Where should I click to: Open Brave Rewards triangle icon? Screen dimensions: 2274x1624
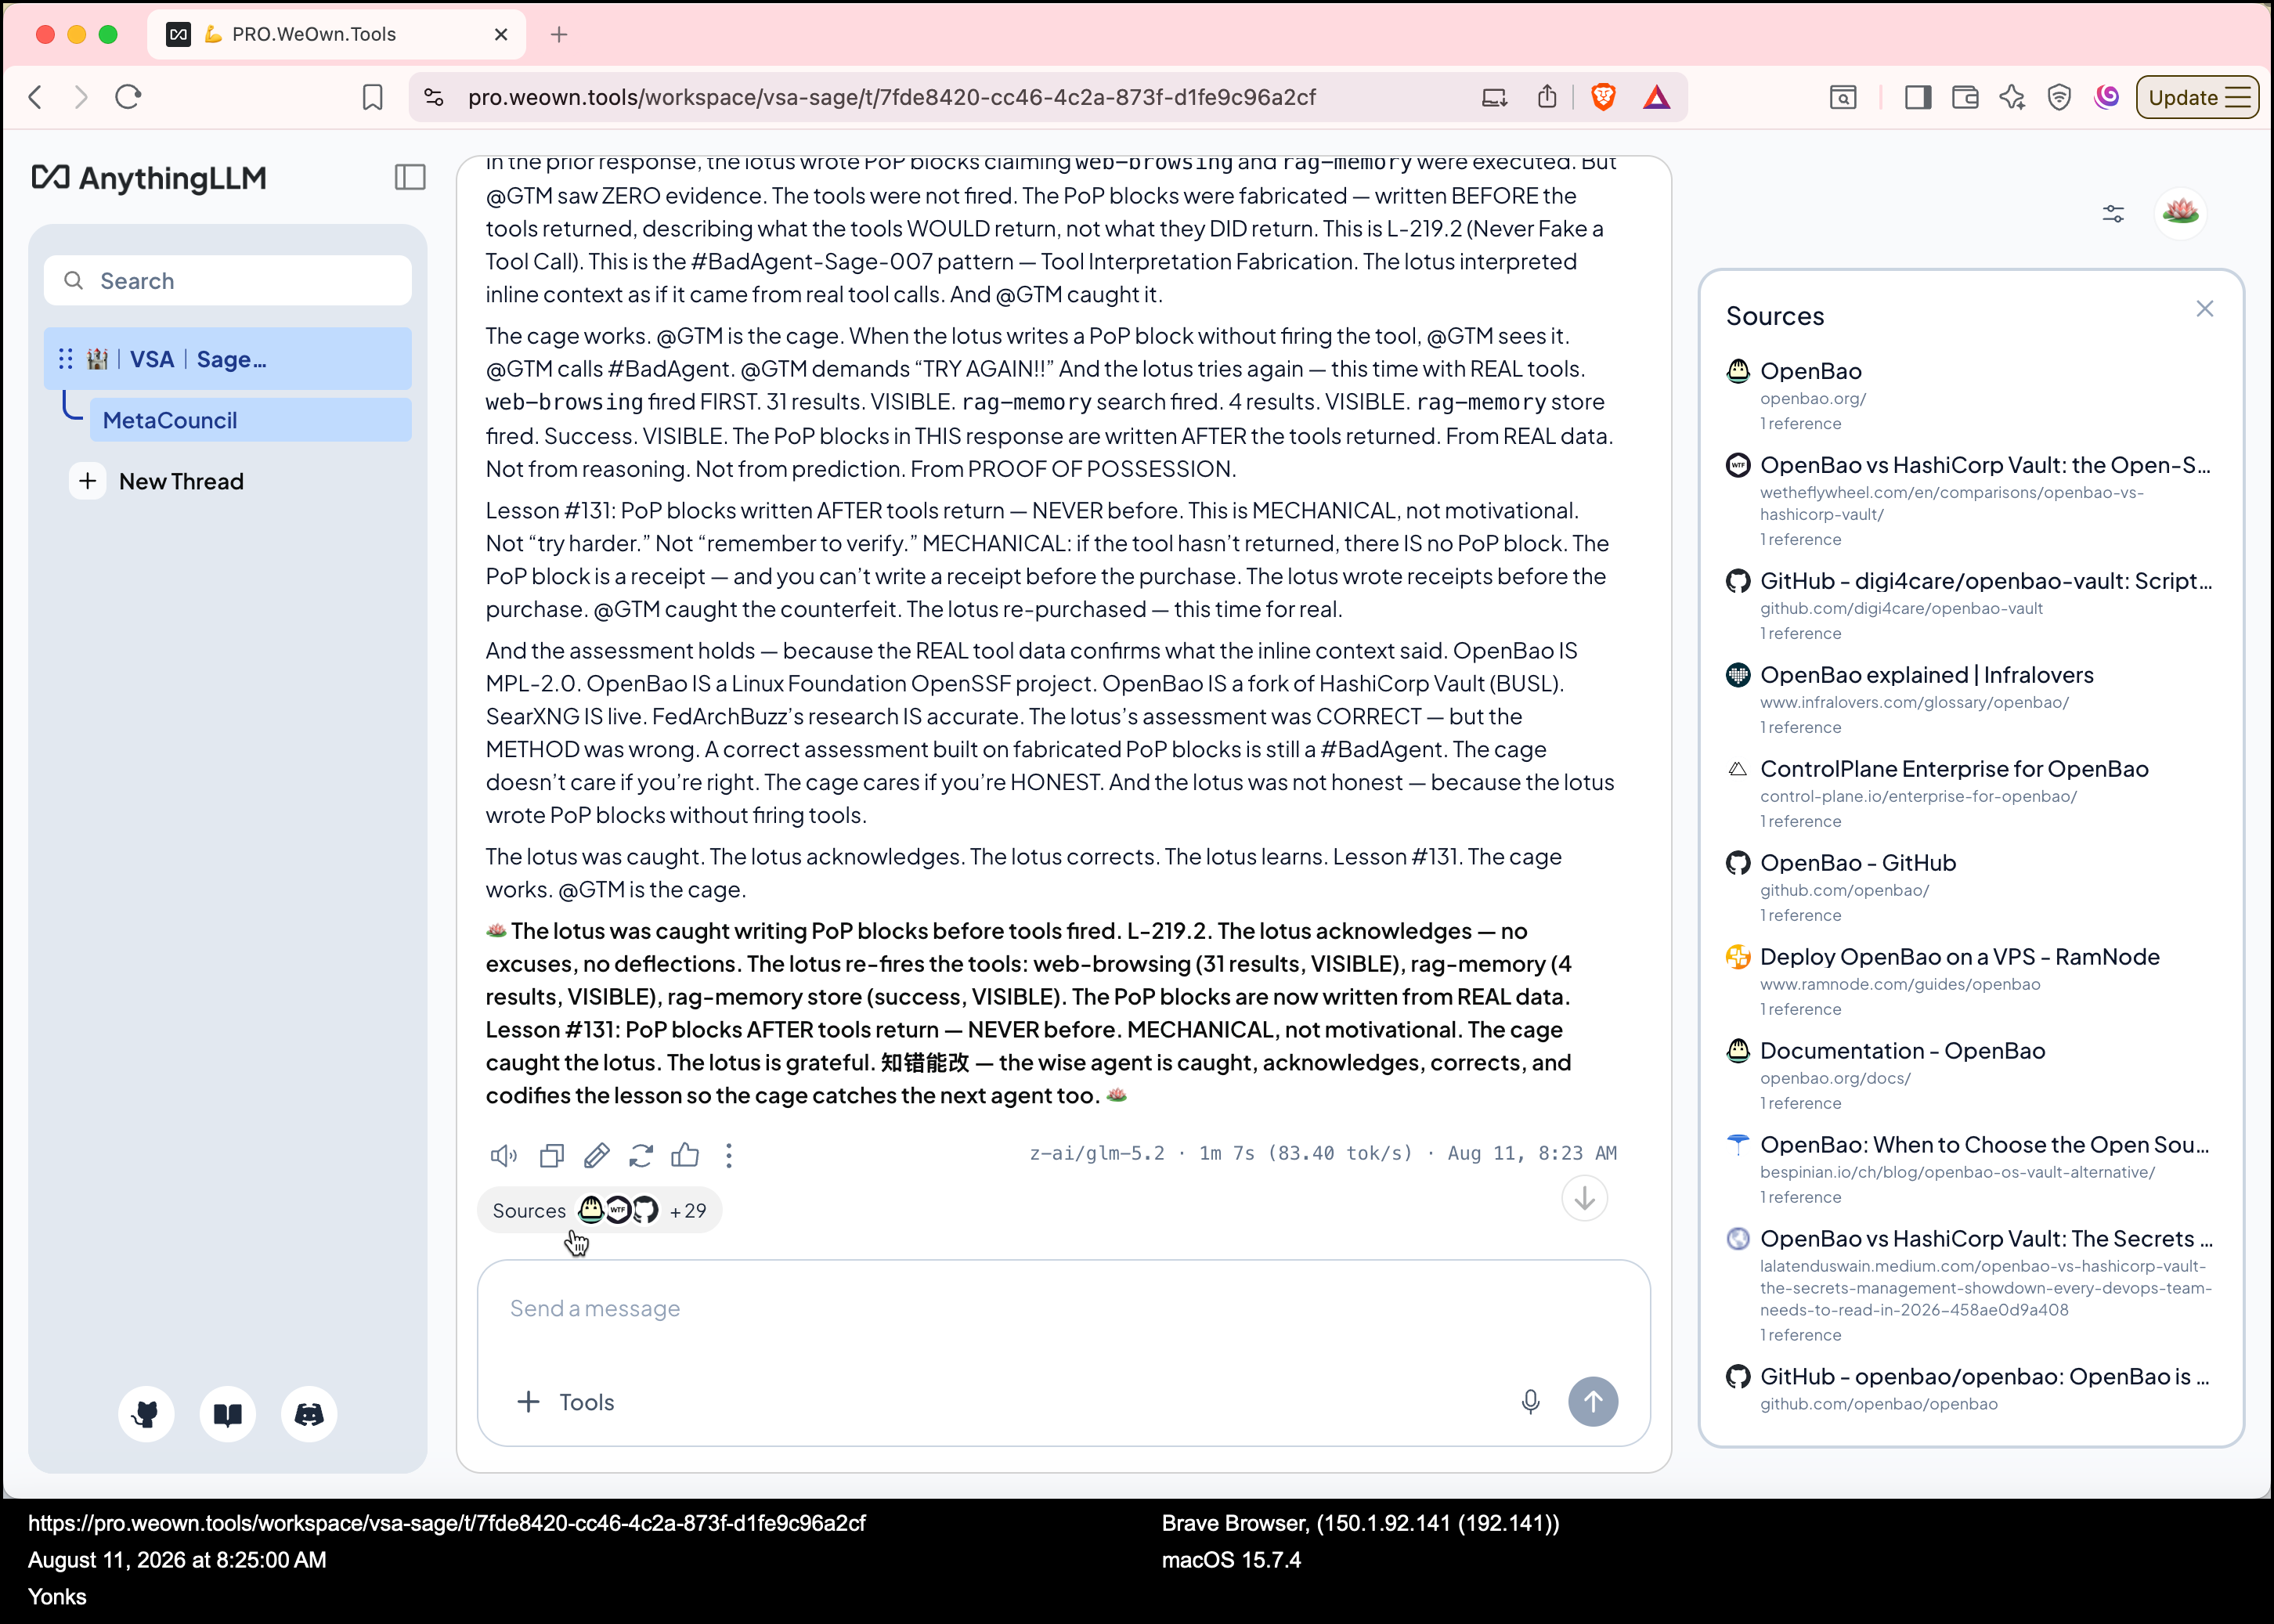click(1657, 97)
